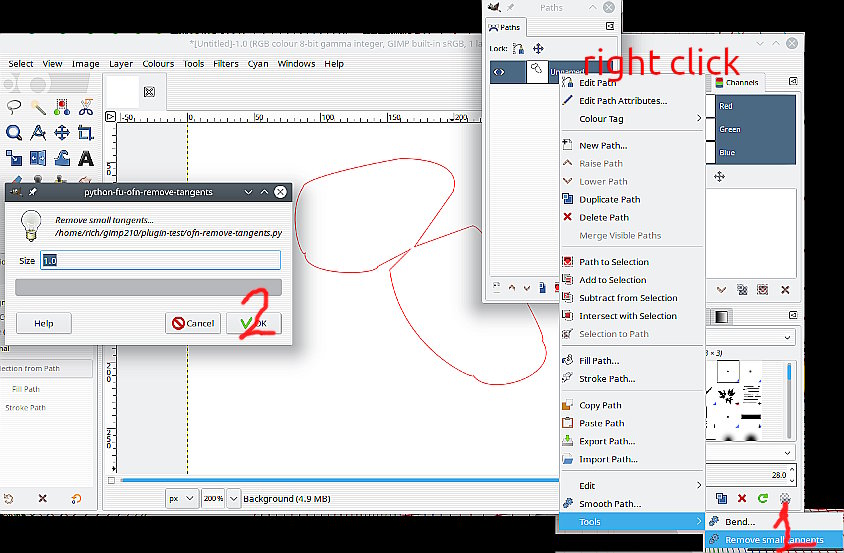Click delete channel X icon under Channels
The height and width of the screenshot is (553, 844).
785,290
